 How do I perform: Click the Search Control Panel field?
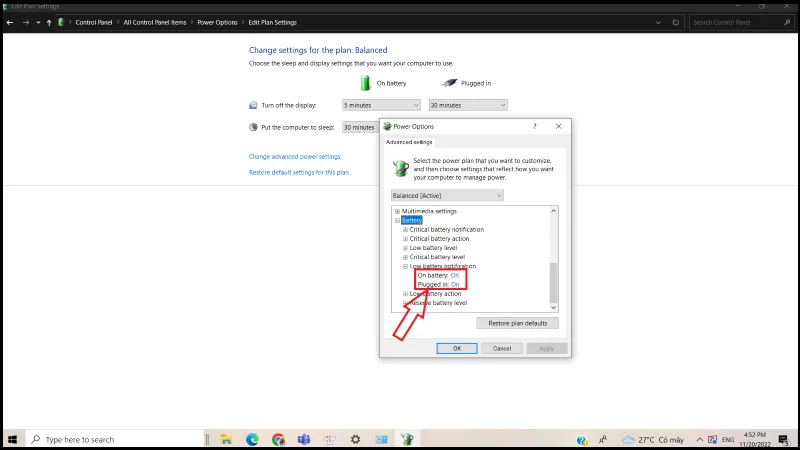tap(740, 22)
